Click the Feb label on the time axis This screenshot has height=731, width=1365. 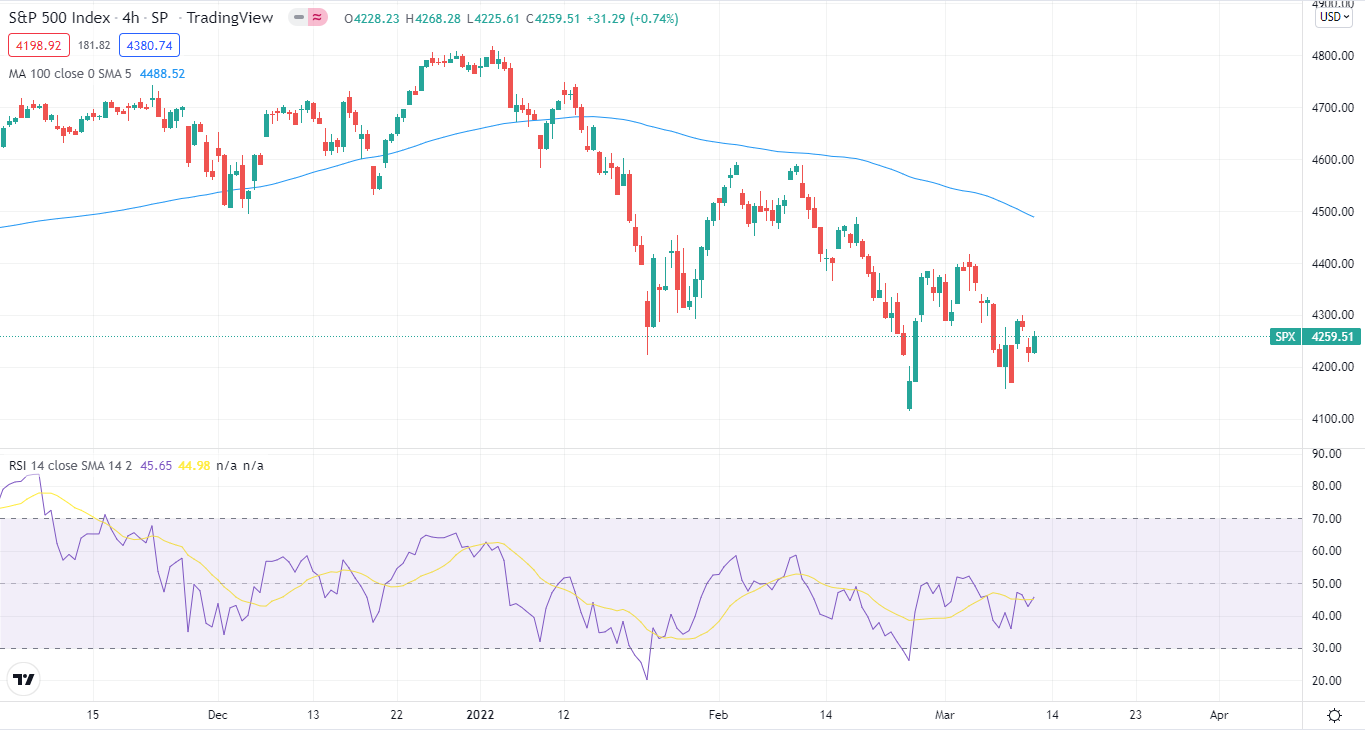717,715
